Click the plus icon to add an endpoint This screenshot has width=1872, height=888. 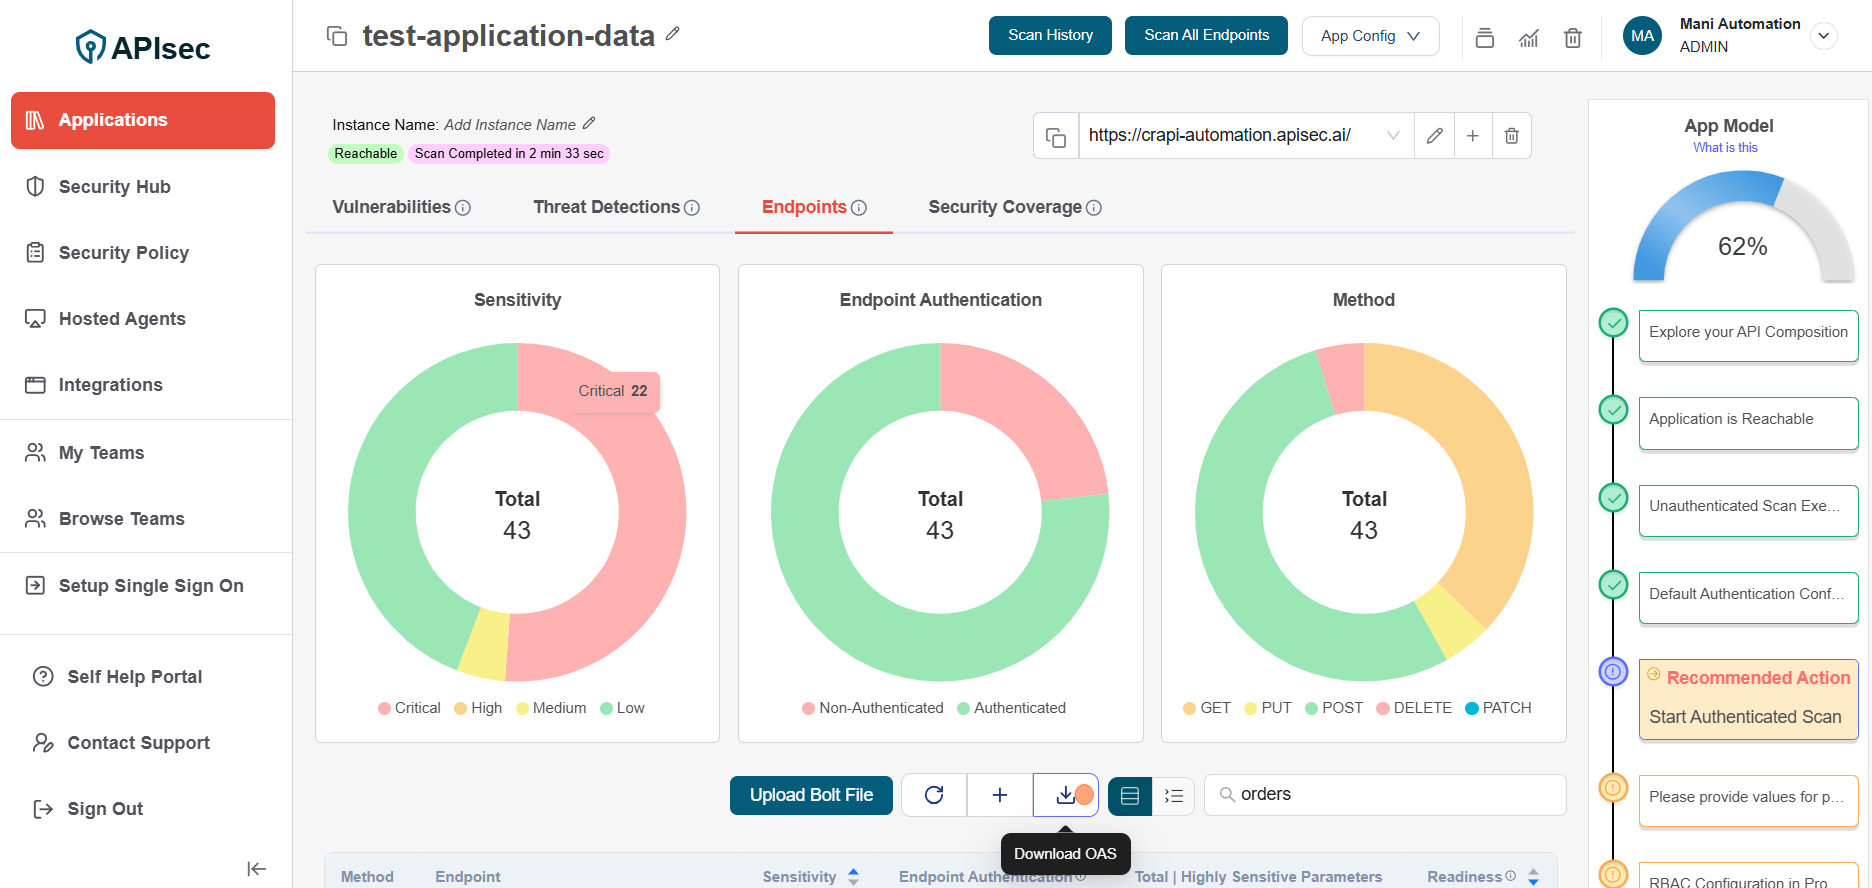(999, 795)
